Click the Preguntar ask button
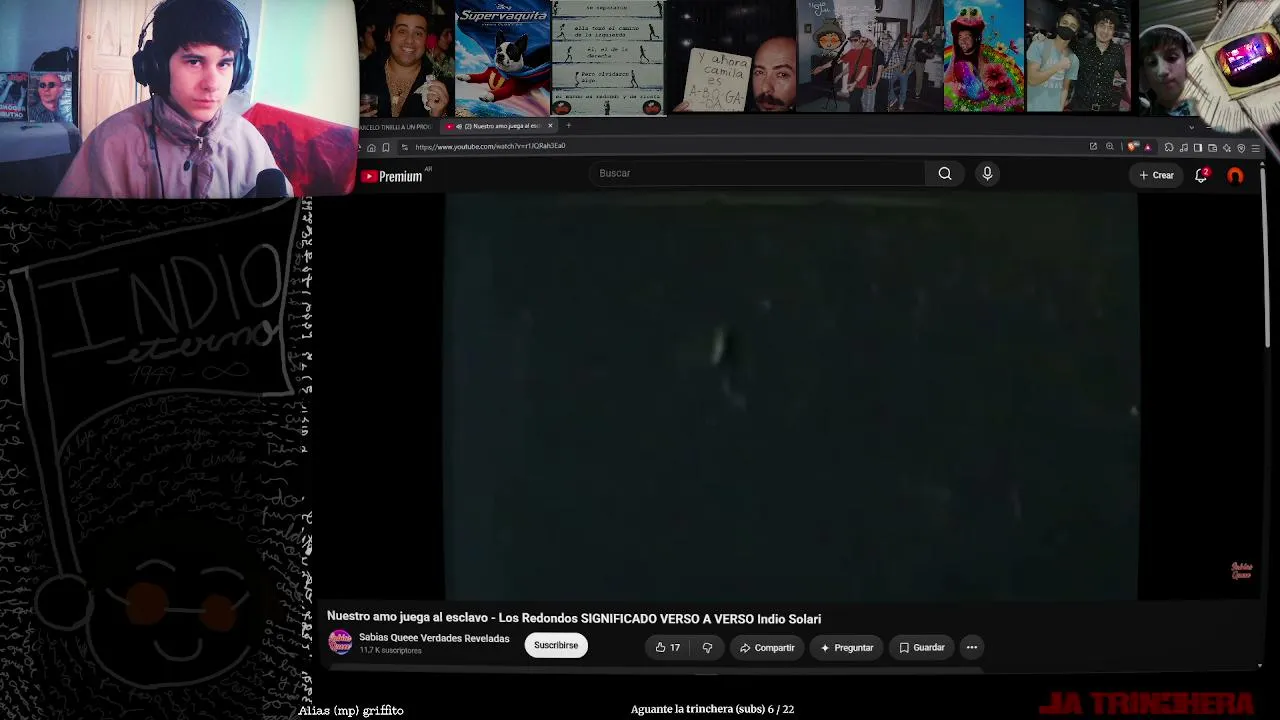 tap(846, 648)
